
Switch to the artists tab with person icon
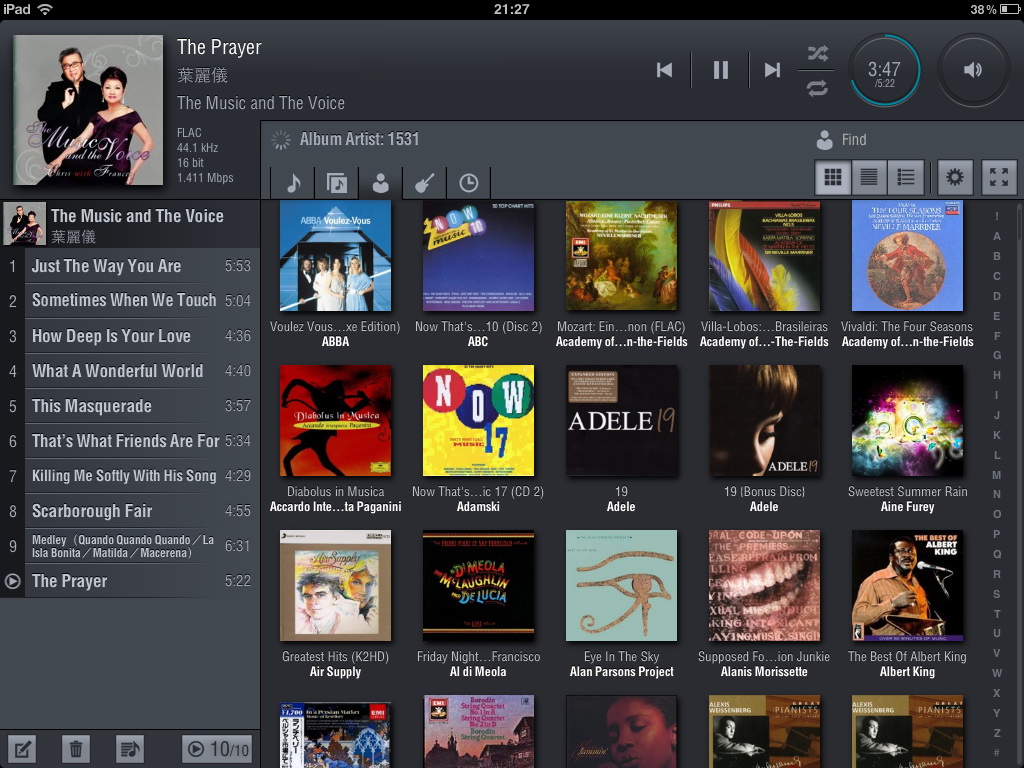[x=381, y=183]
